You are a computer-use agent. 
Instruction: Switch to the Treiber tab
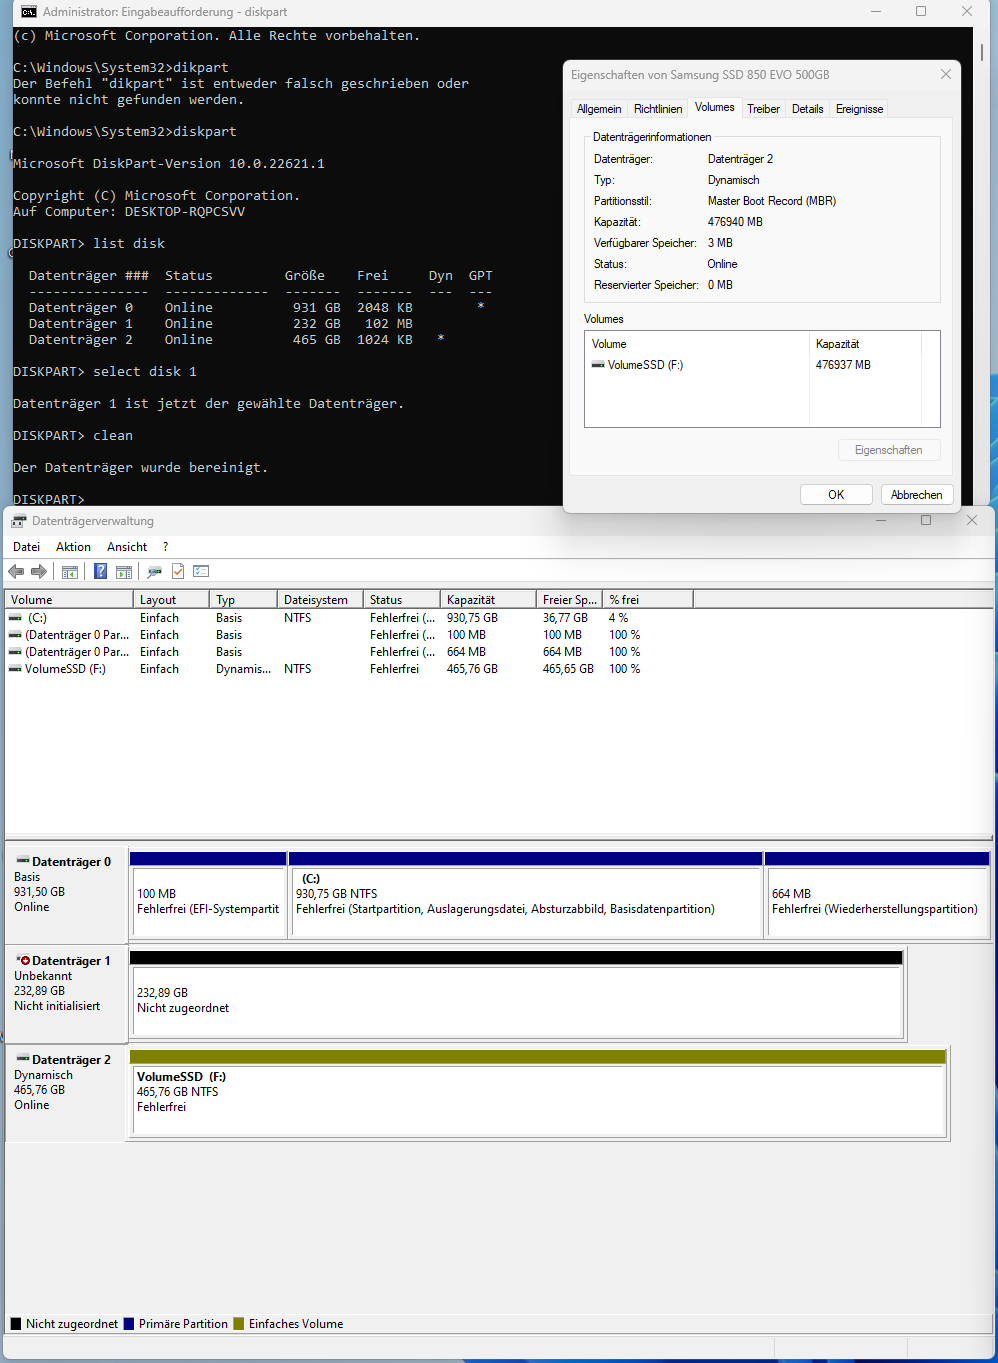pos(763,109)
